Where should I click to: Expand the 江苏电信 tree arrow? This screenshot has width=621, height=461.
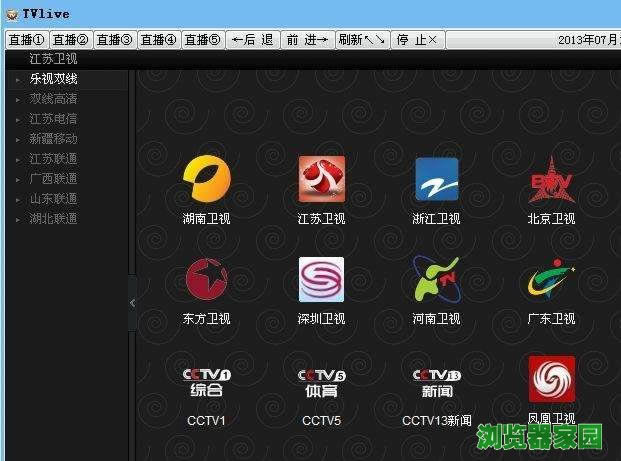point(18,120)
